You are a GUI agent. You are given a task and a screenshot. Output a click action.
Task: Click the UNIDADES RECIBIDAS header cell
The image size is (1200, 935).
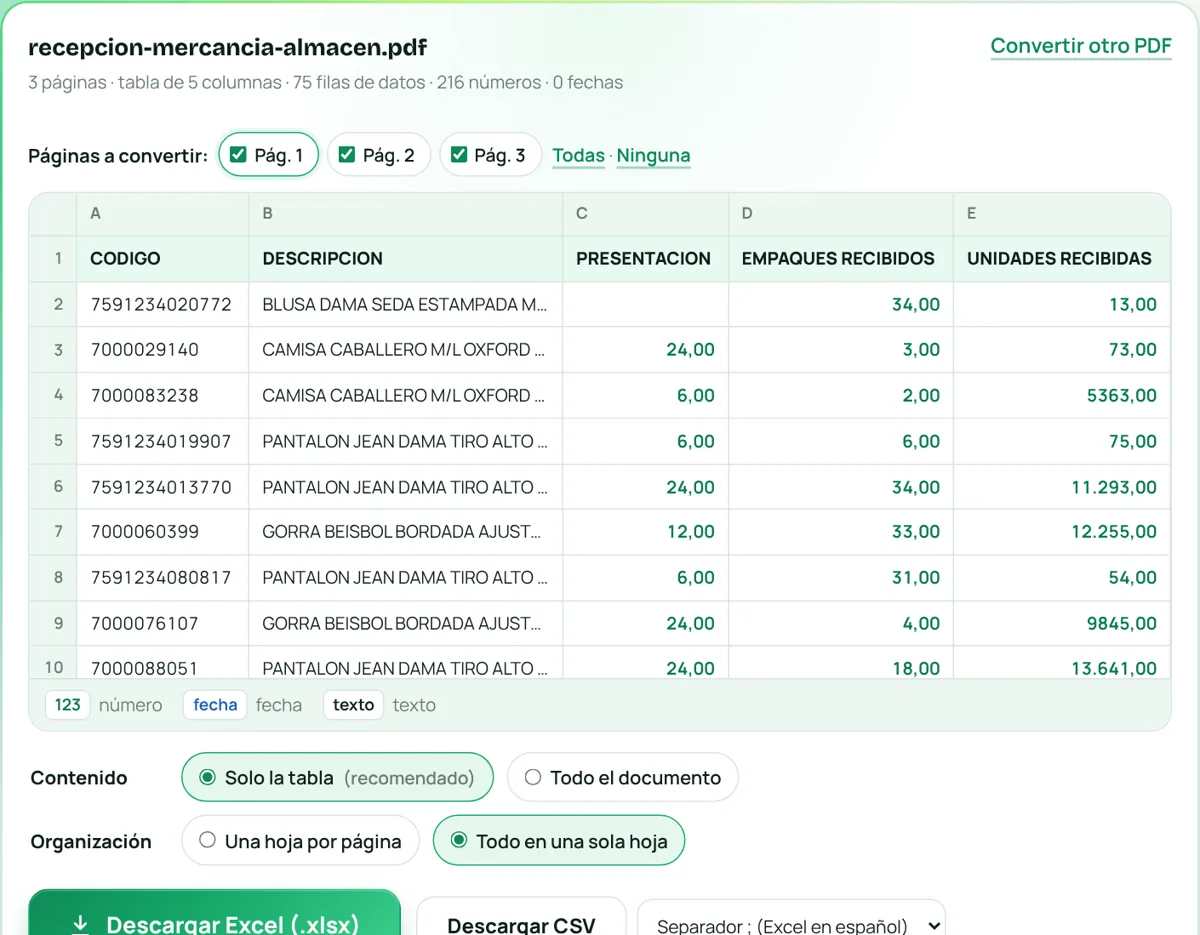point(1062,258)
